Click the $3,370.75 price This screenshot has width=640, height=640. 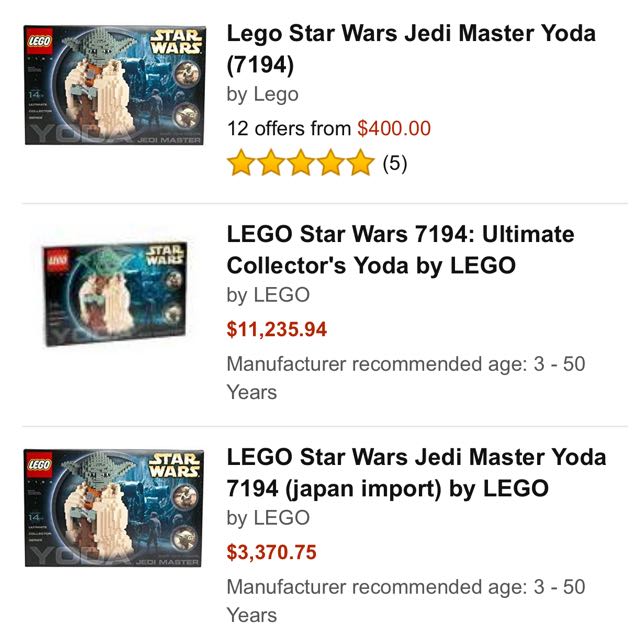272,552
